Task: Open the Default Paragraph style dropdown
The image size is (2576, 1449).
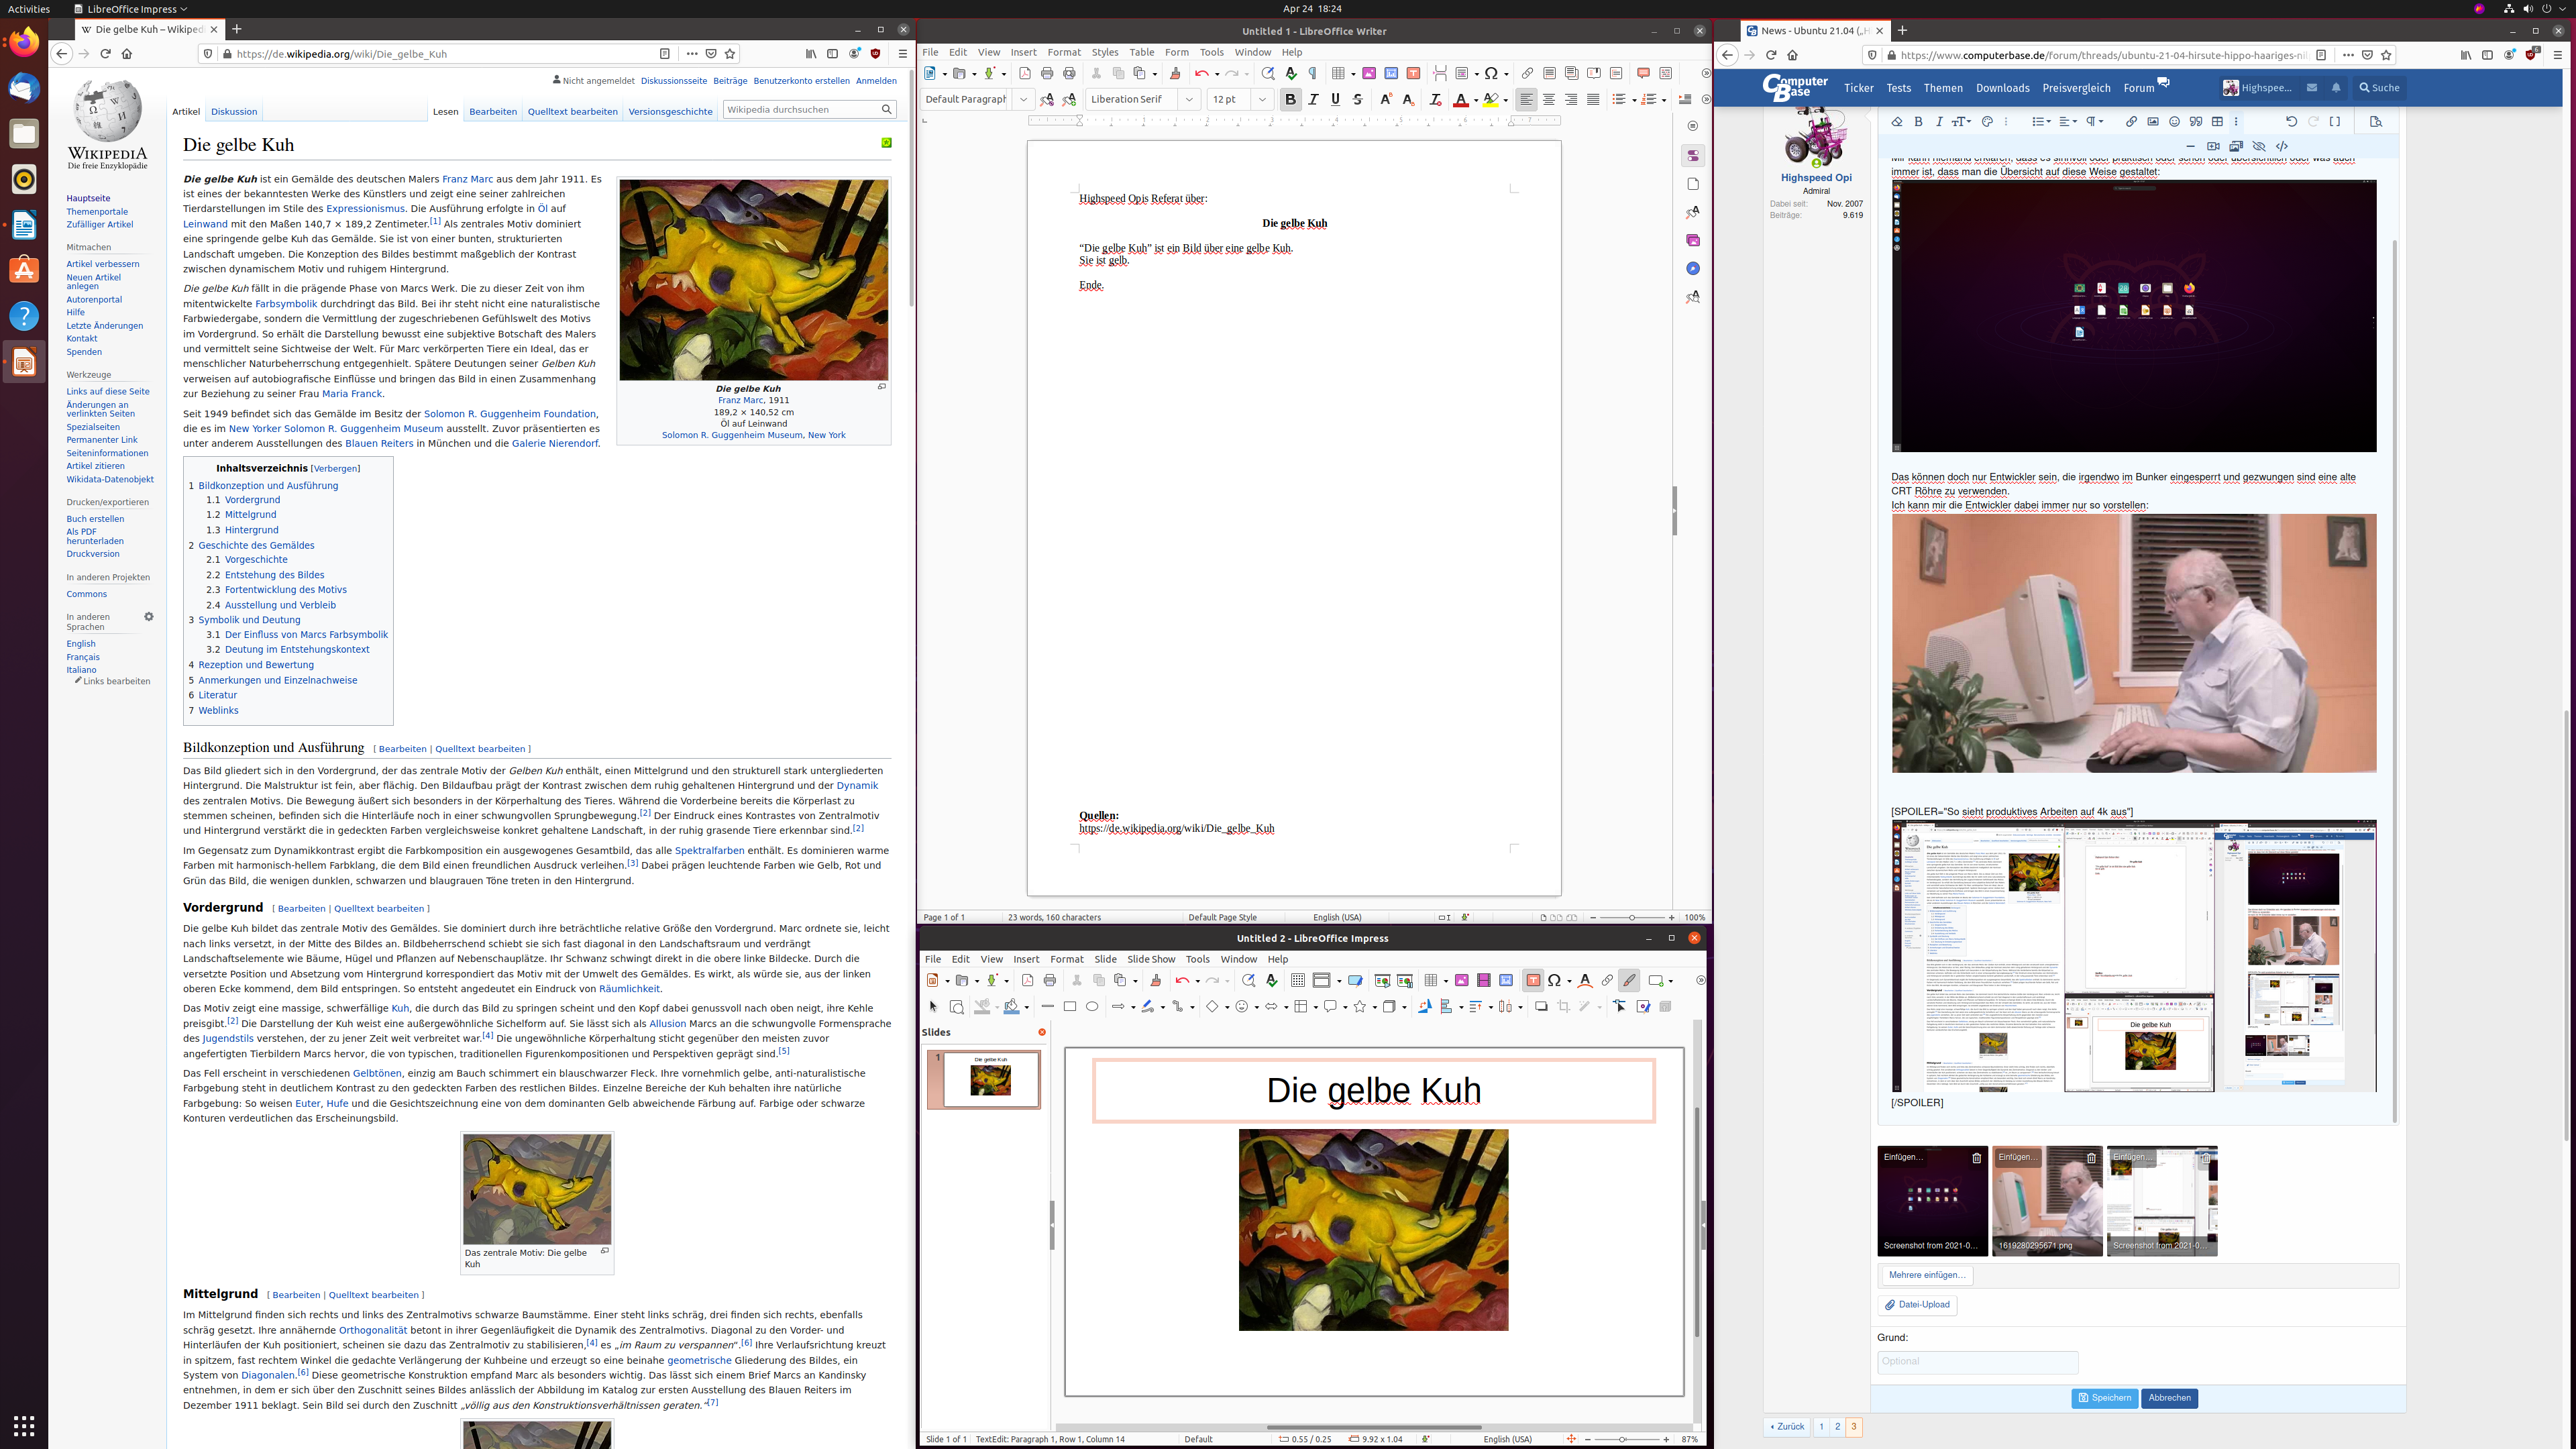Action: click(1024, 99)
